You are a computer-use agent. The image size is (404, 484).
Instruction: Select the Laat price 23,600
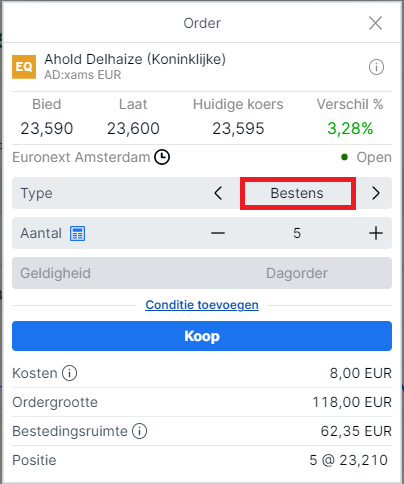(x=133, y=129)
